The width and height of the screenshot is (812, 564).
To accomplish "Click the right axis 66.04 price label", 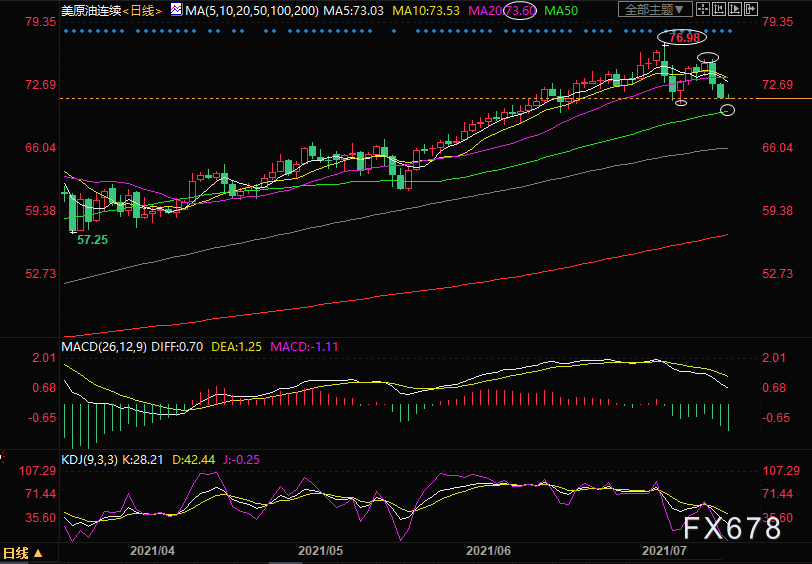I will 777,148.
